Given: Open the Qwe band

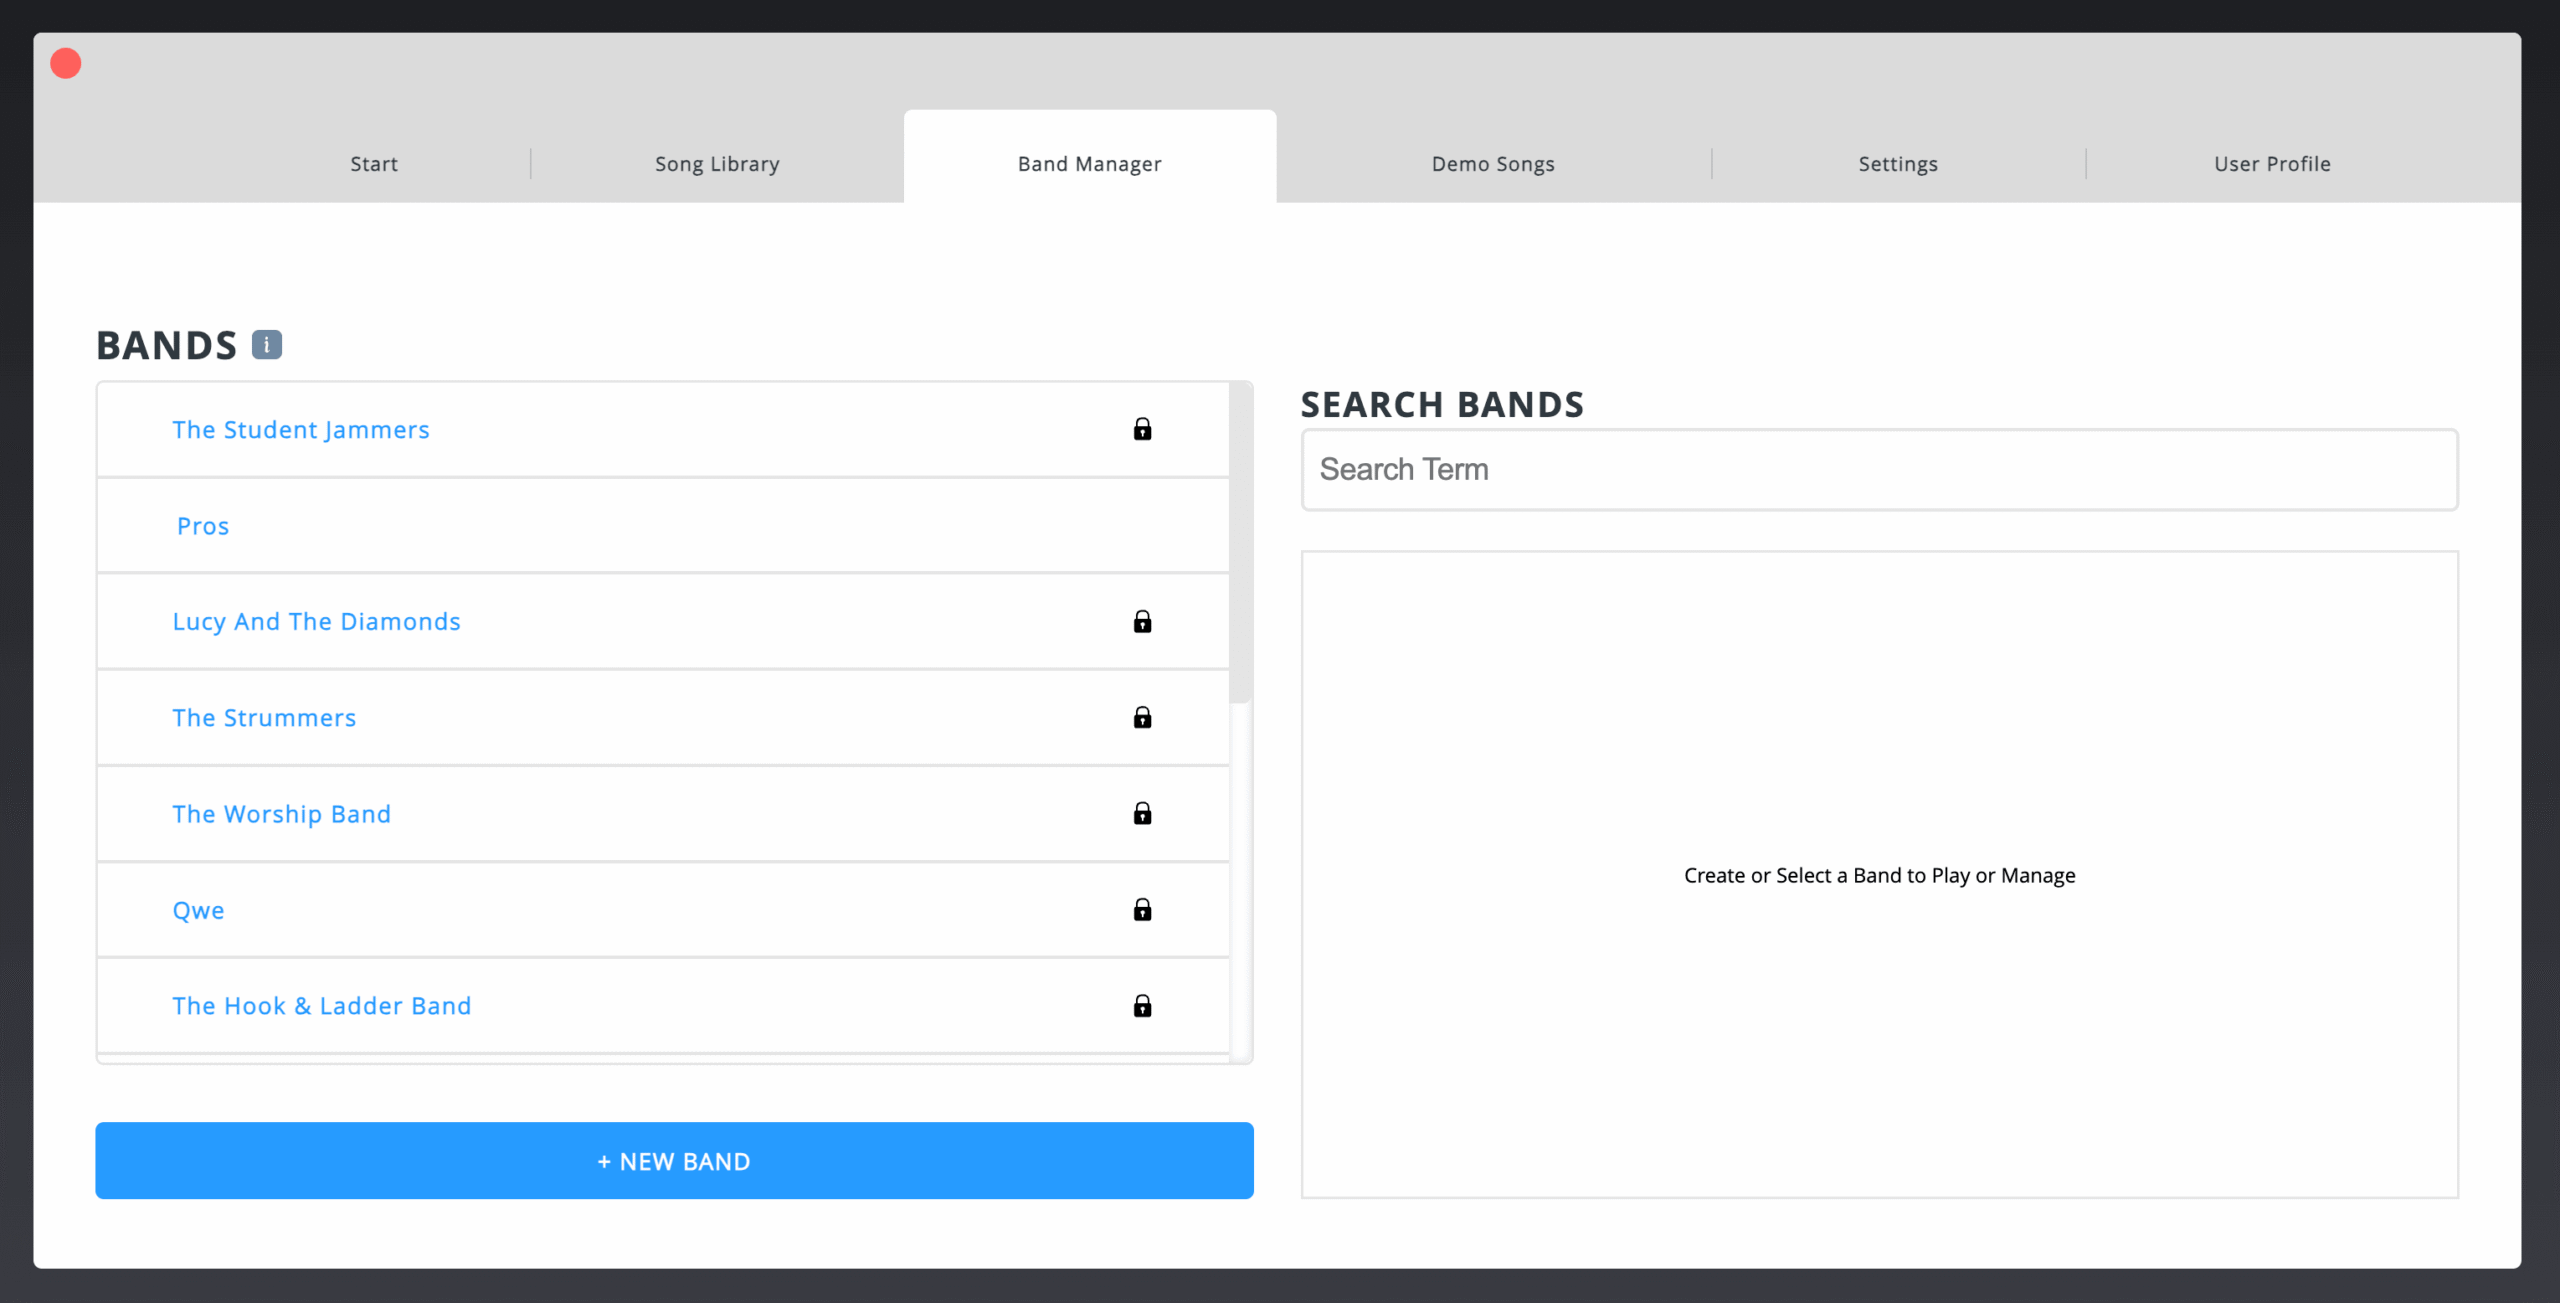Looking at the screenshot, I should click(x=198, y=910).
